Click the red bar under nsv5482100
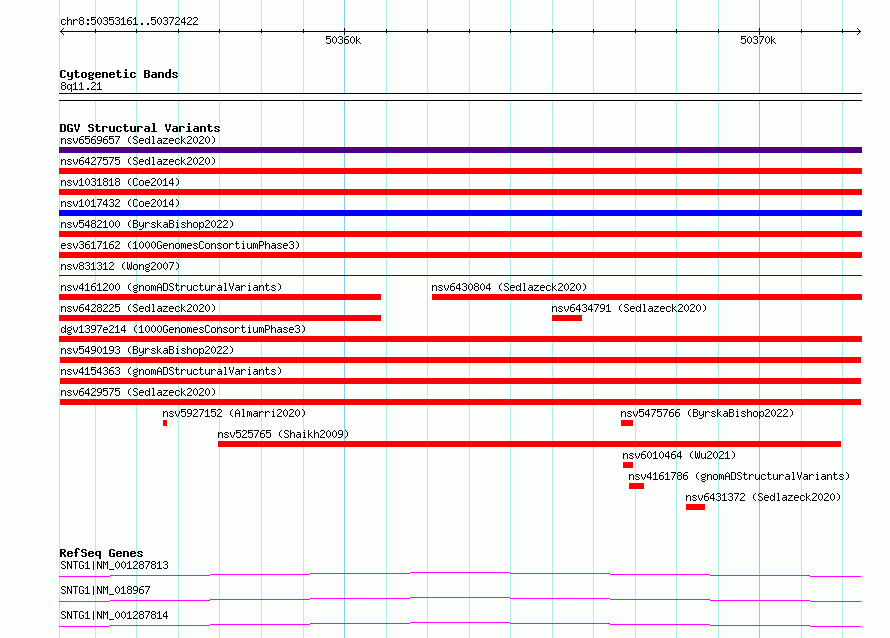This screenshot has height=638, width=890. (460, 234)
